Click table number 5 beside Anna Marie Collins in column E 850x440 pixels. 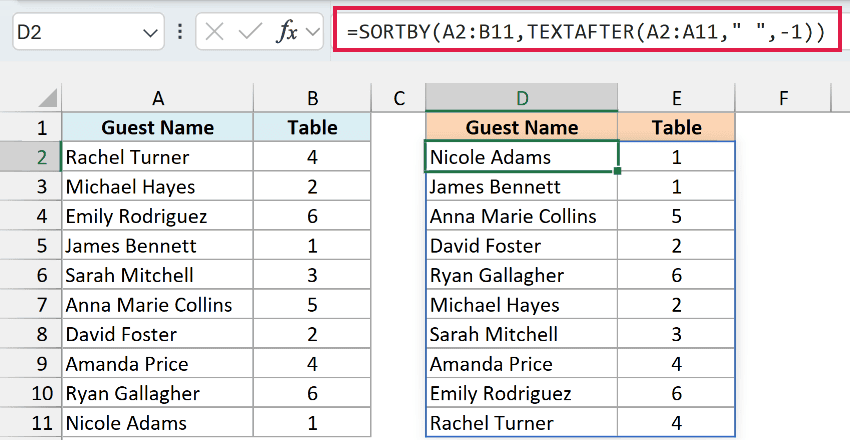[677, 216]
